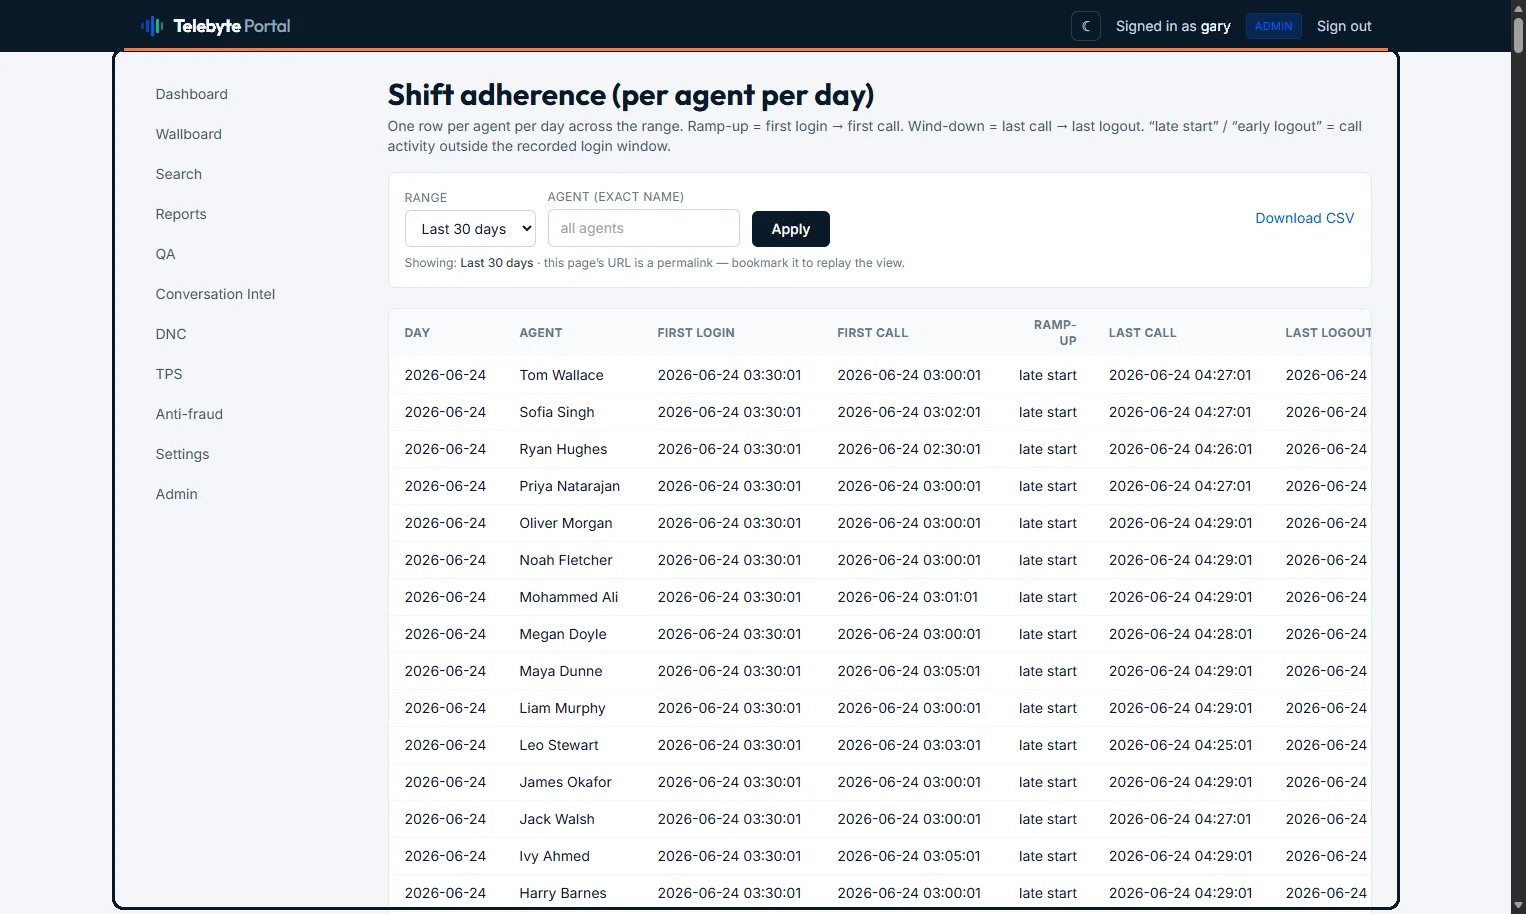
Task: Click the RAMP-UP column header
Action: click(1055, 333)
